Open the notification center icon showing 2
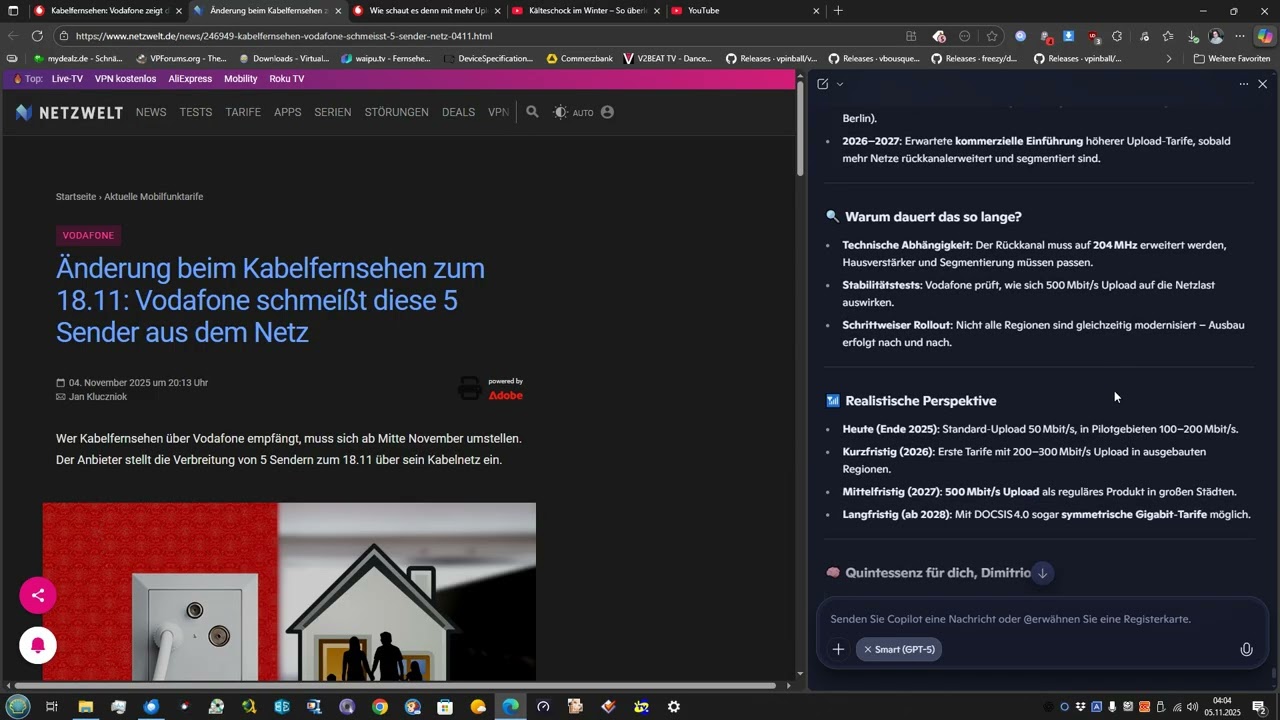 coord(1259,707)
